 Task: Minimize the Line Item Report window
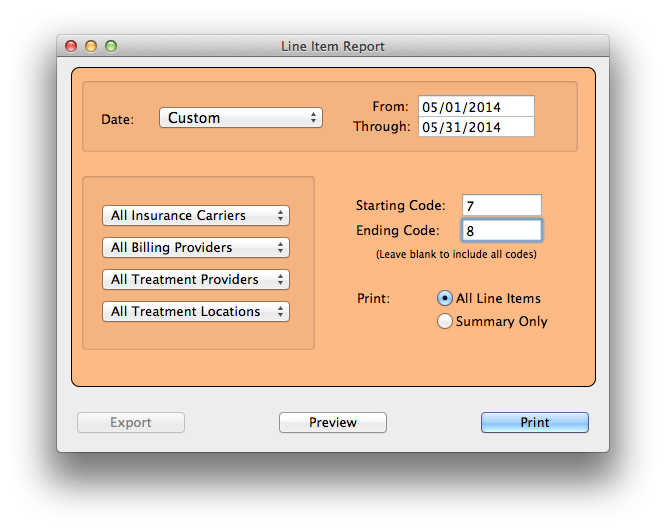tap(91, 46)
